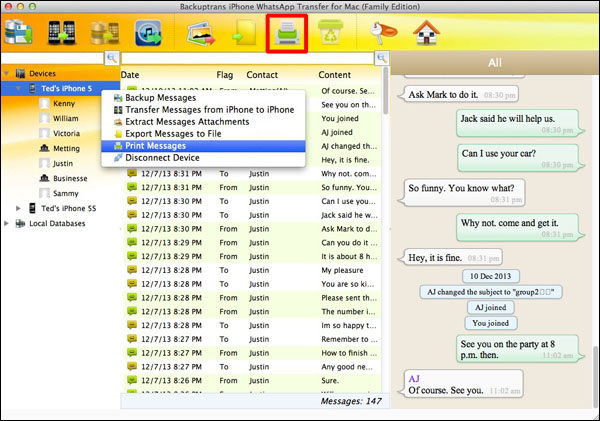The height and width of the screenshot is (421, 600).
Task: Select the message row 'Sure.'
Action: click(252, 380)
